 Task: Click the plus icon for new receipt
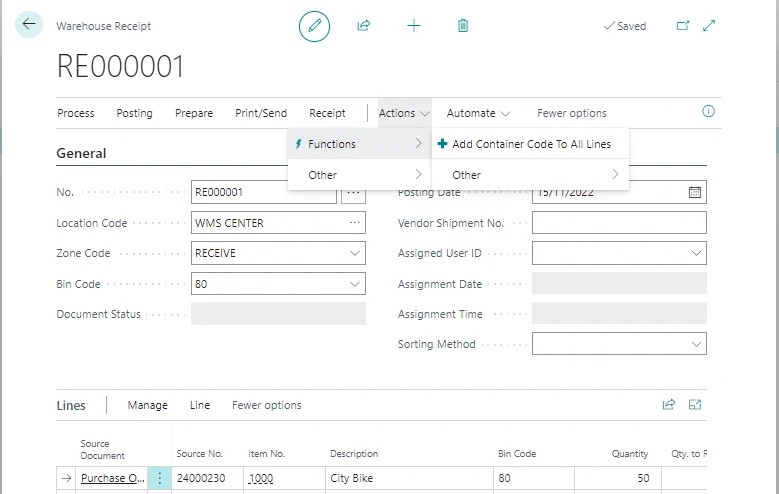click(x=414, y=26)
